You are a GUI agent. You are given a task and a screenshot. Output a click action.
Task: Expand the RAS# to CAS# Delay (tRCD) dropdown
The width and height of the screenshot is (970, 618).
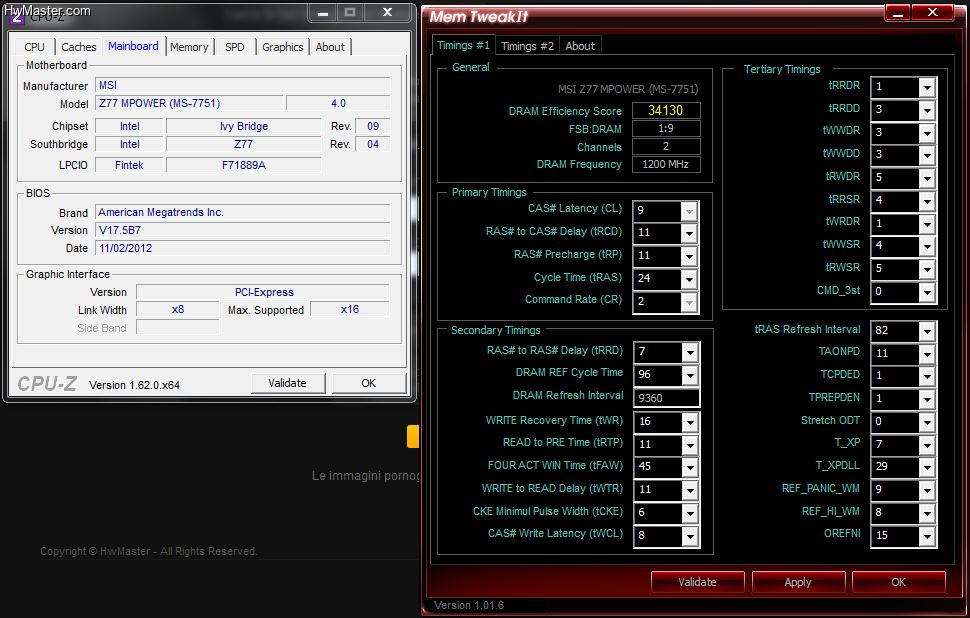[x=689, y=233]
